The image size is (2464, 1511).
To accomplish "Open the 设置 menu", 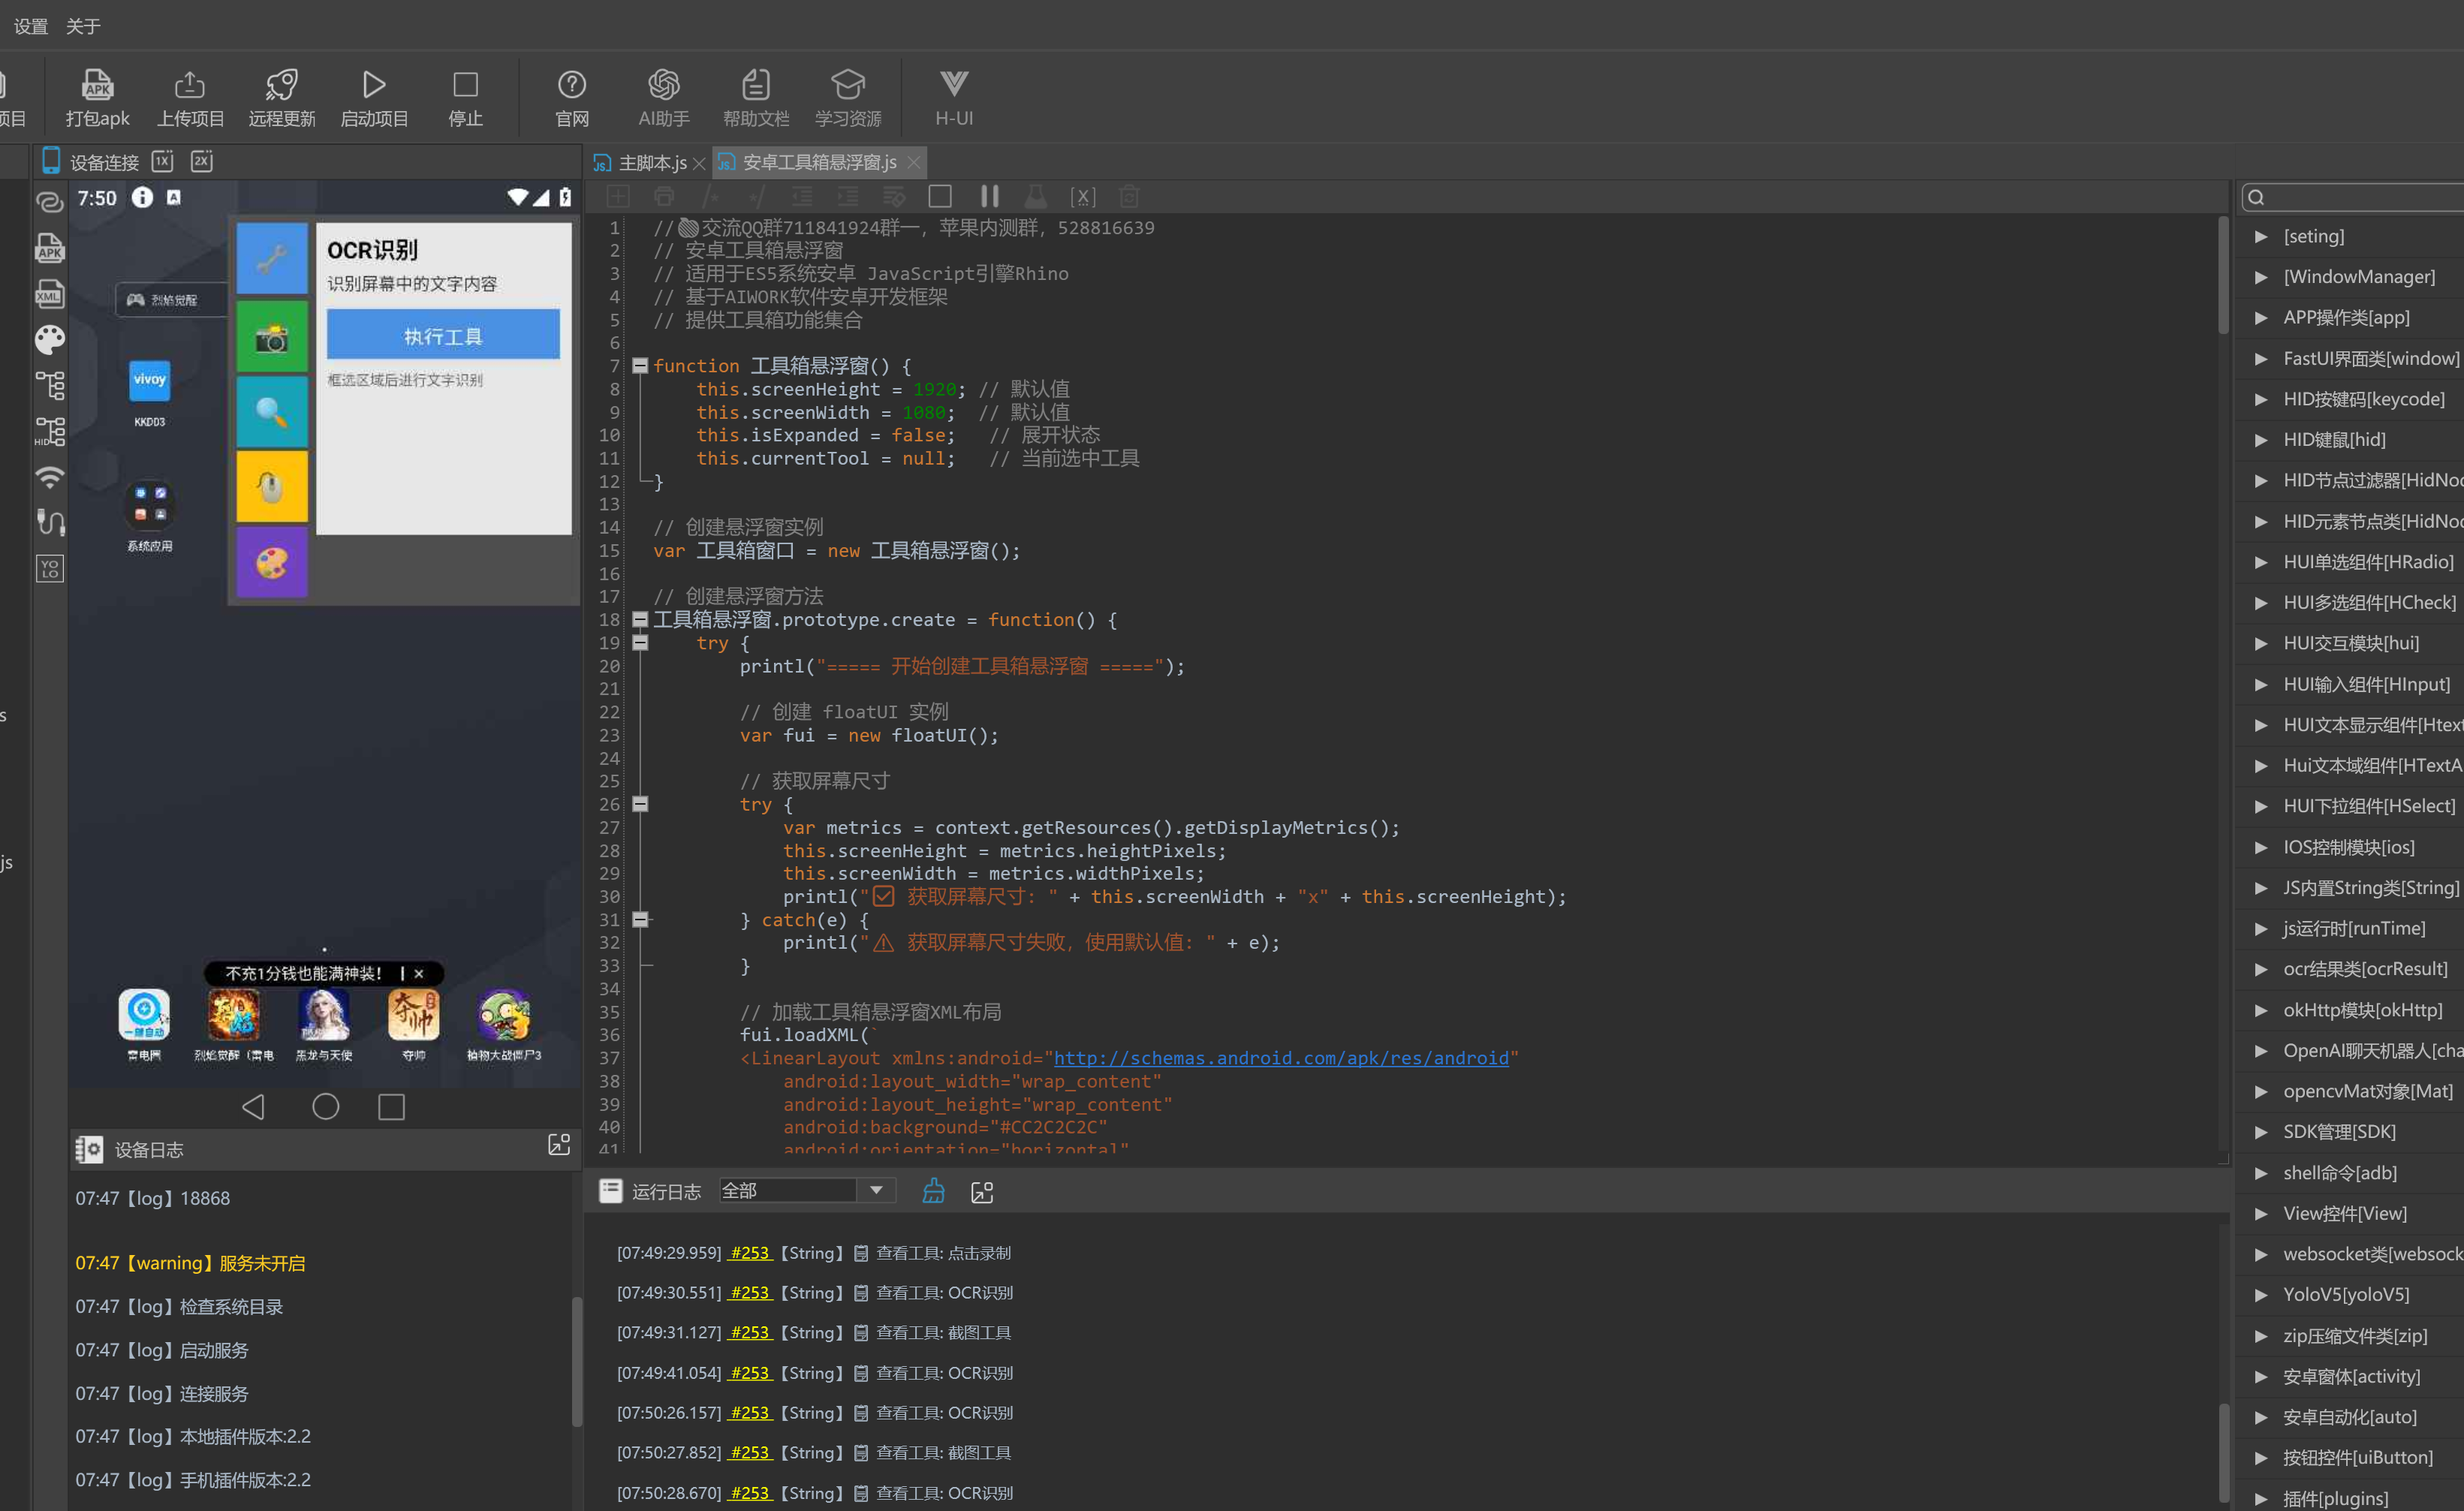I will point(31,26).
